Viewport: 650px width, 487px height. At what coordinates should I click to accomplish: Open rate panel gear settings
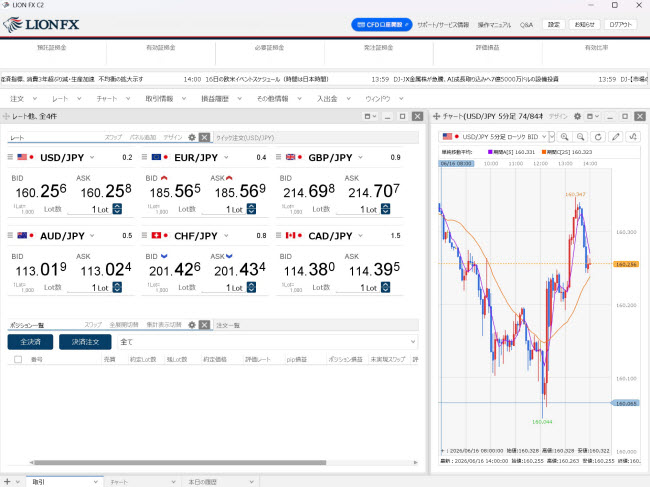[x=192, y=137]
